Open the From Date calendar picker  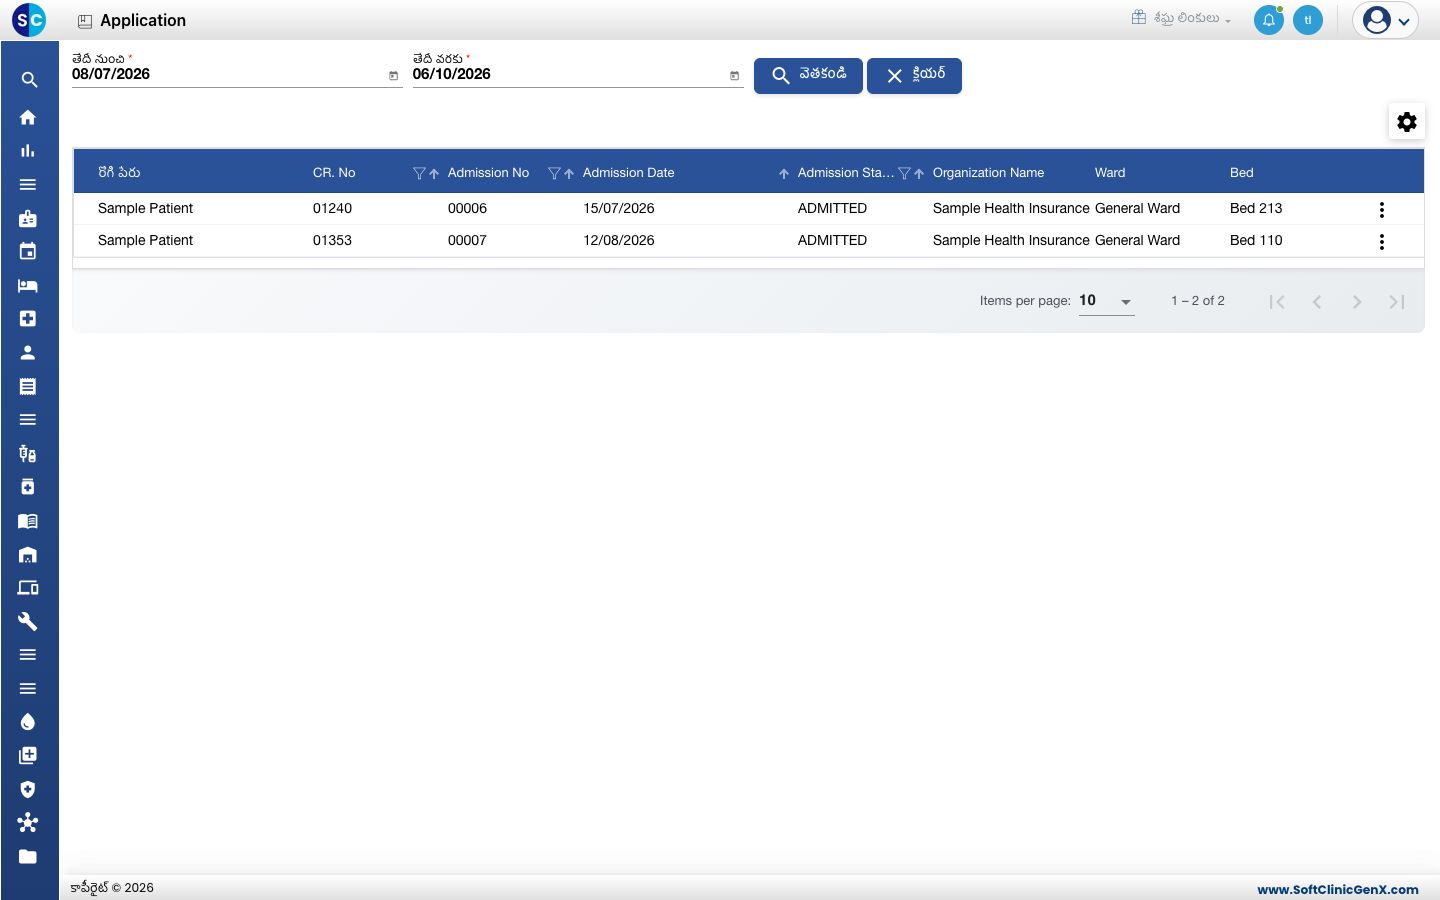(393, 76)
